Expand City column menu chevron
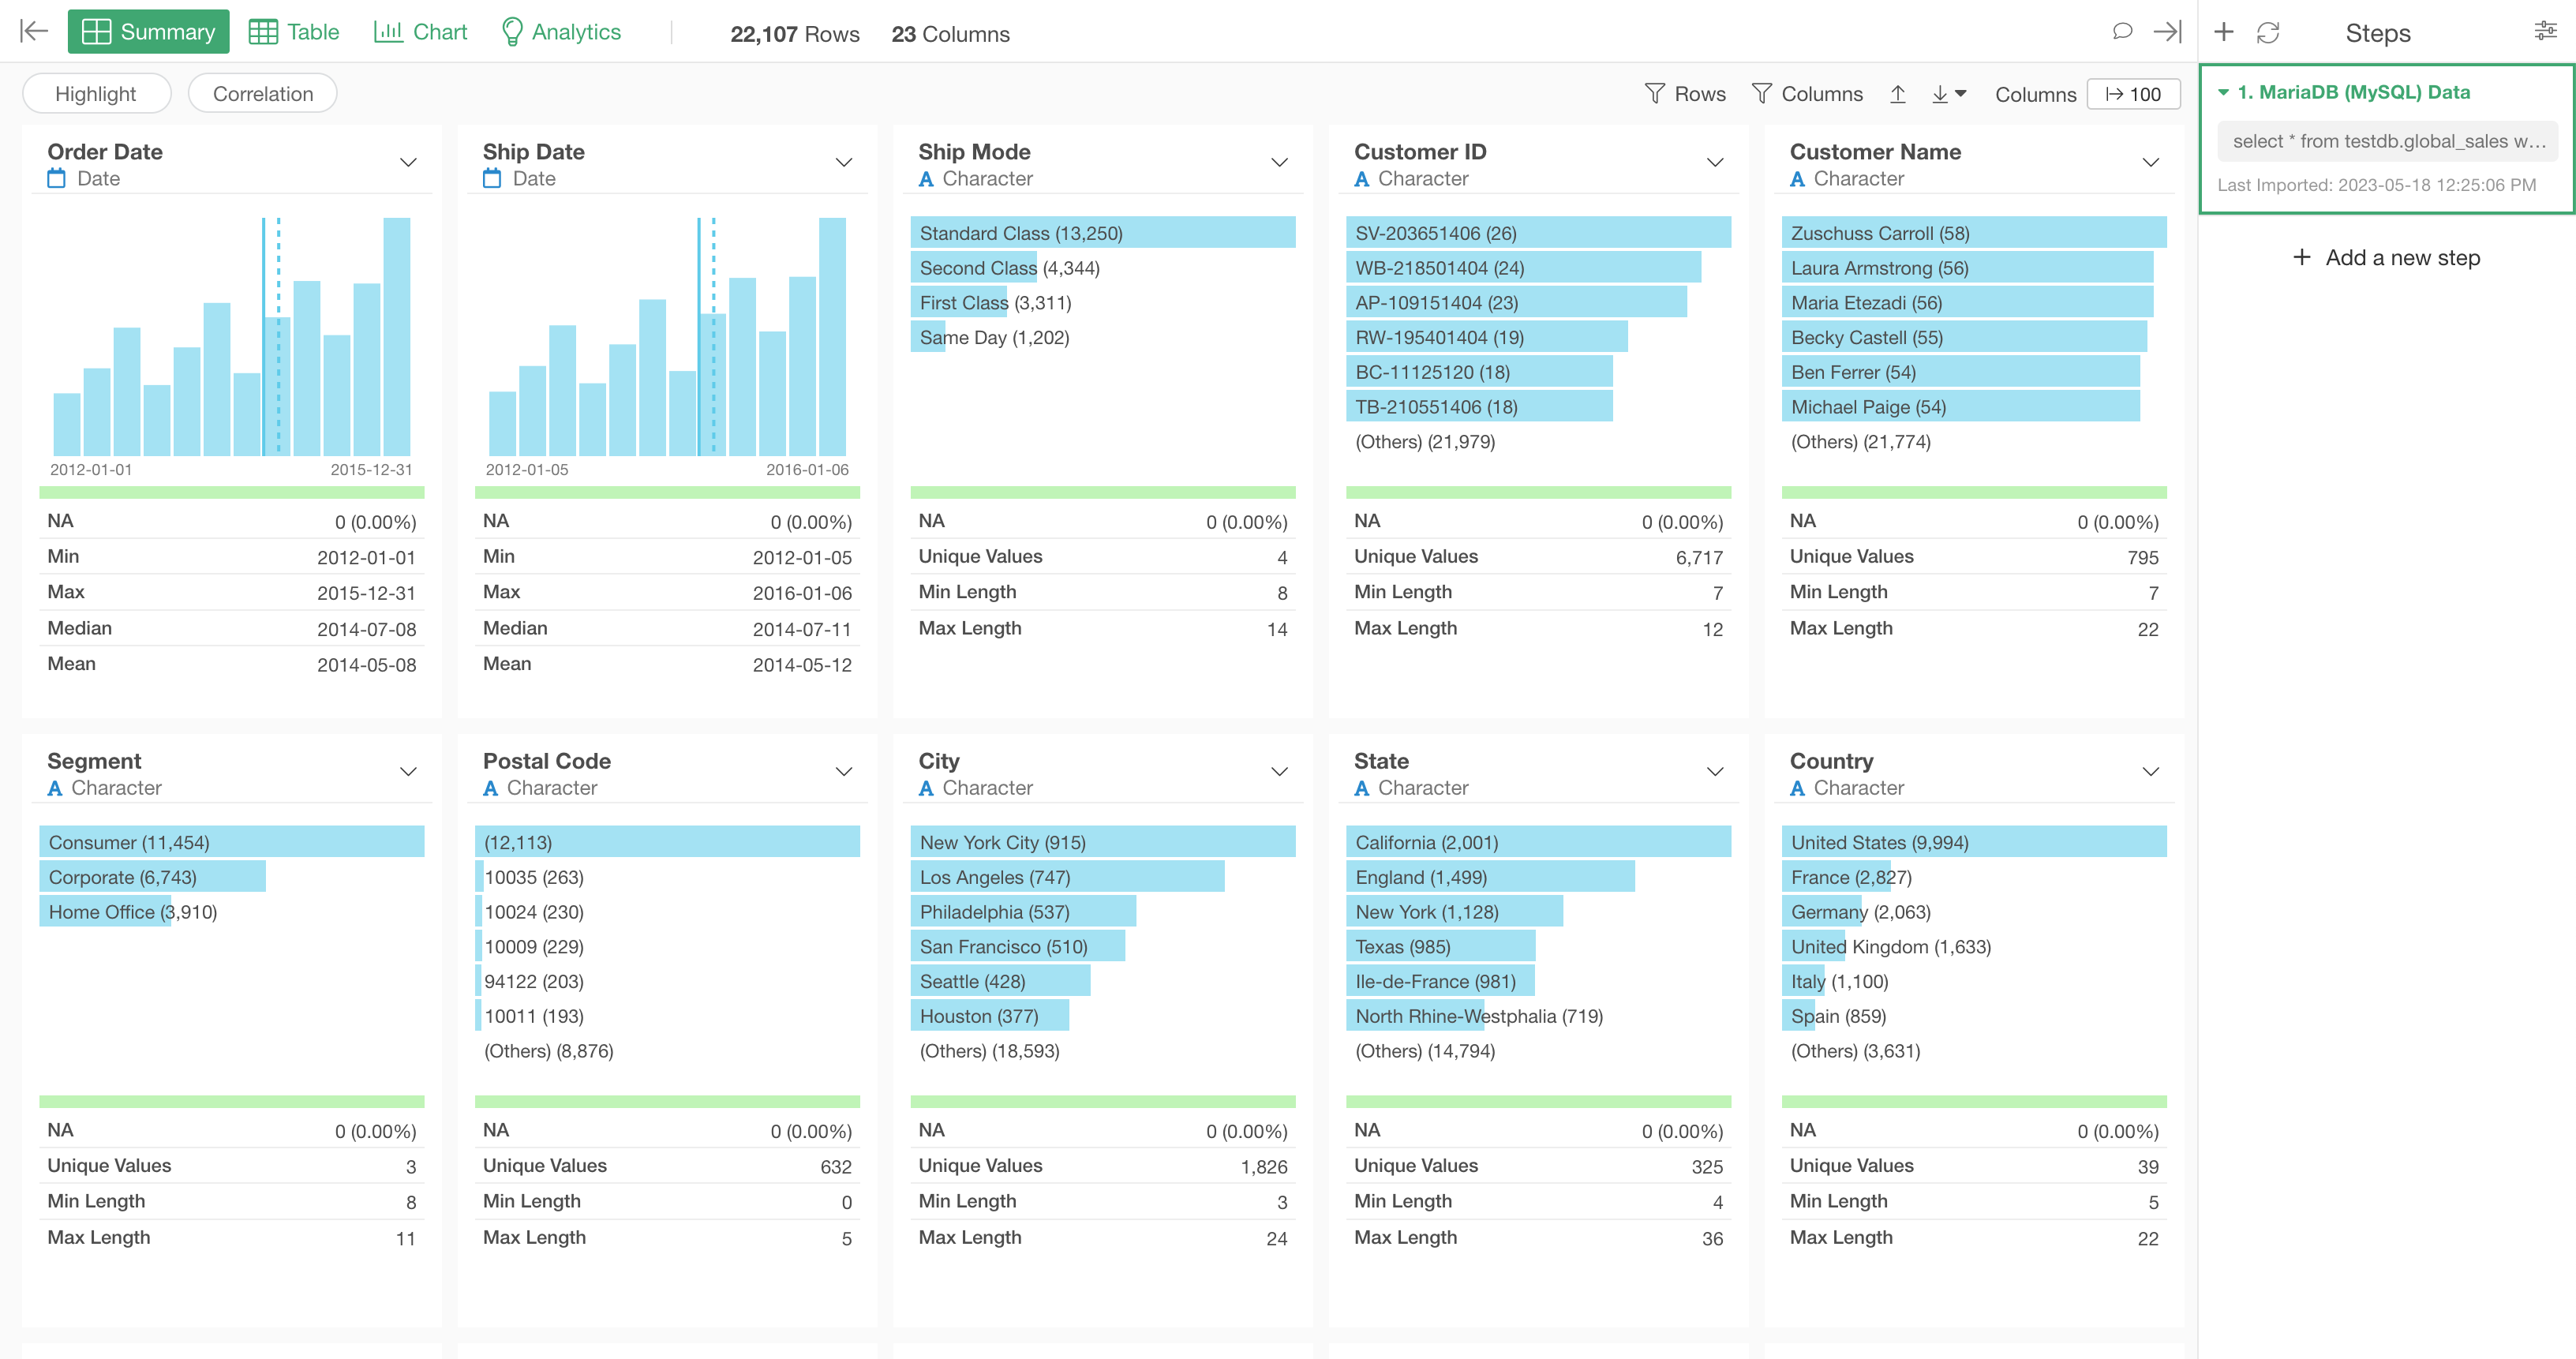 (1279, 771)
